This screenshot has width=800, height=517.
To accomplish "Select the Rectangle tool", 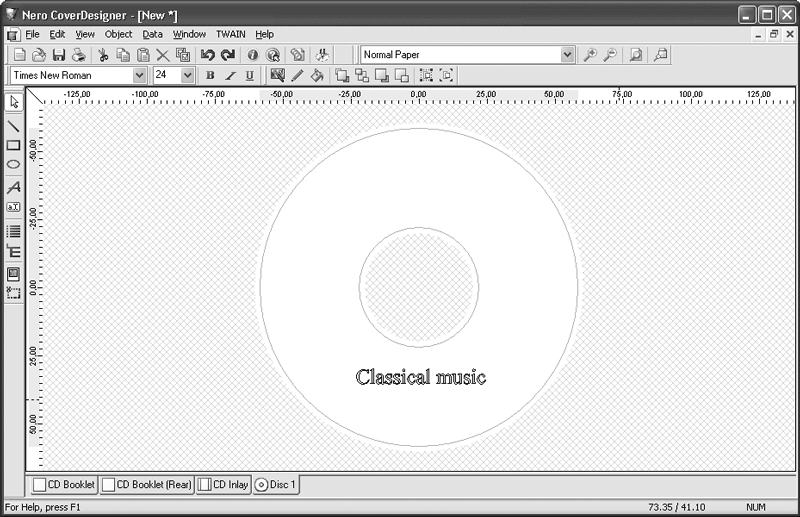I will 14,145.
